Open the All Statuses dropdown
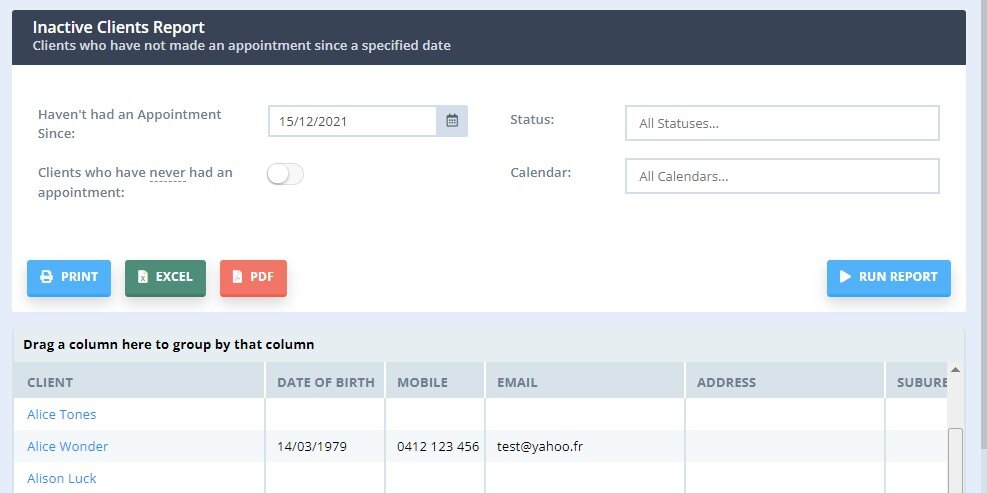This screenshot has height=493, width=987. pos(782,123)
